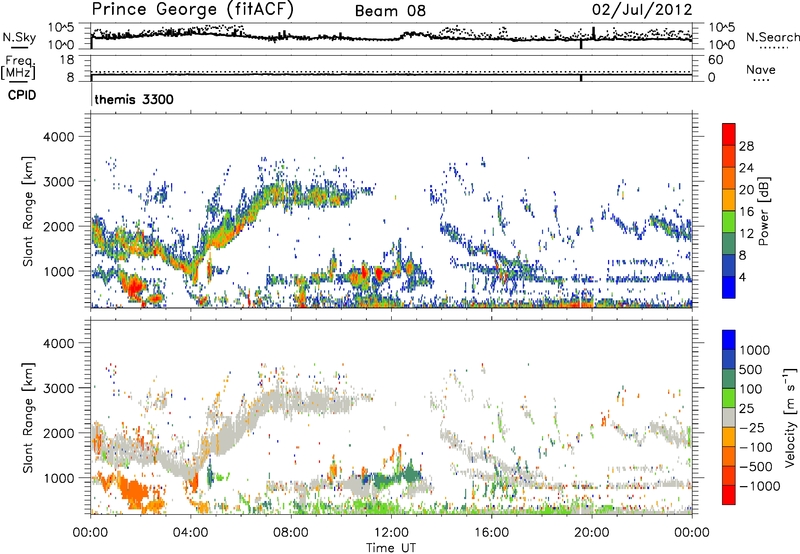Click the '2000' tick of the power panel
Image resolution: width=800 pixels, height=554 pixels.
coord(58,226)
